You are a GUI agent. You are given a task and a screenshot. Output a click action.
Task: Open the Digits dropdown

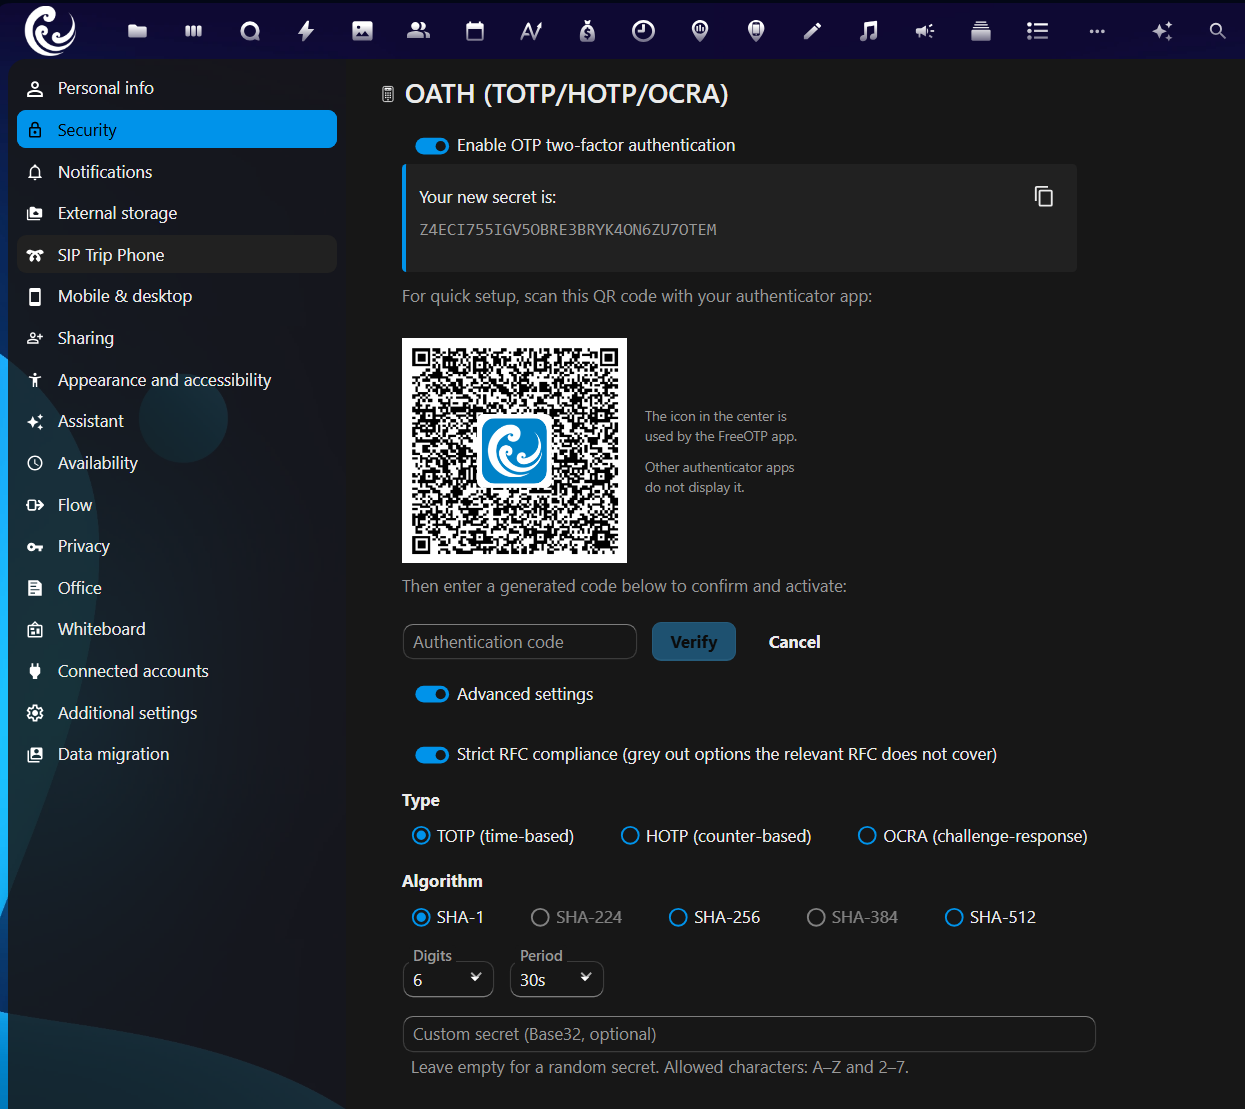pyautogui.click(x=448, y=979)
